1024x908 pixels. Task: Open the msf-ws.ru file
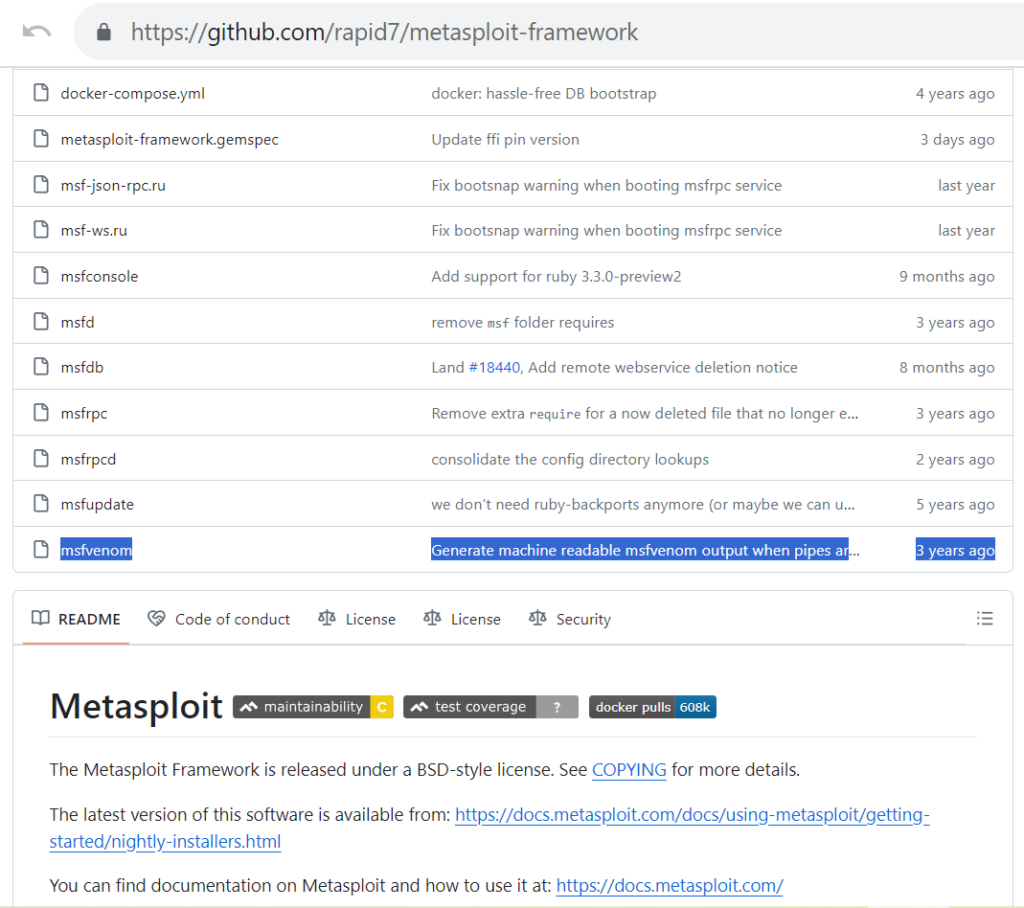click(x=94, y=231)
